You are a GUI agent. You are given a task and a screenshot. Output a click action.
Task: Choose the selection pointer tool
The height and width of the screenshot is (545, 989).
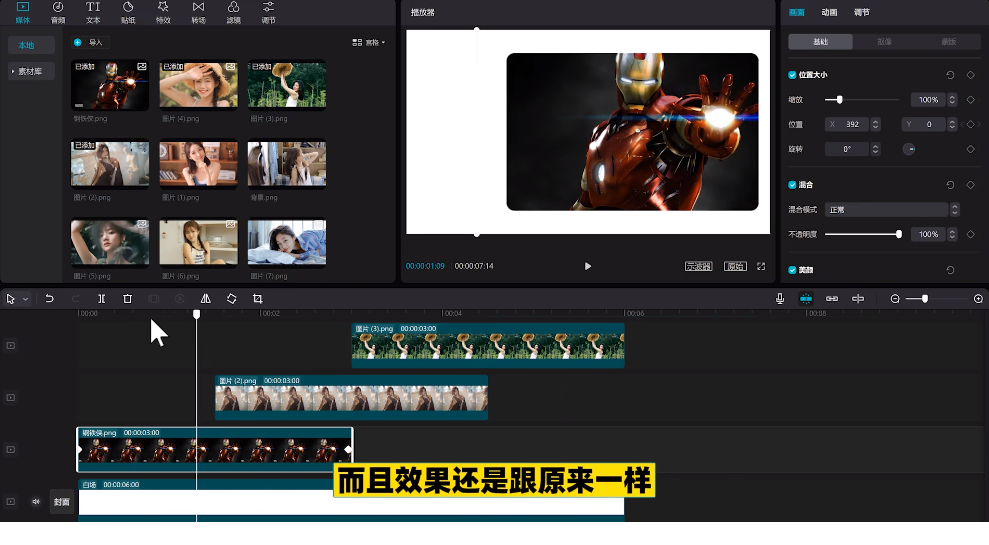tap(11, 299)
